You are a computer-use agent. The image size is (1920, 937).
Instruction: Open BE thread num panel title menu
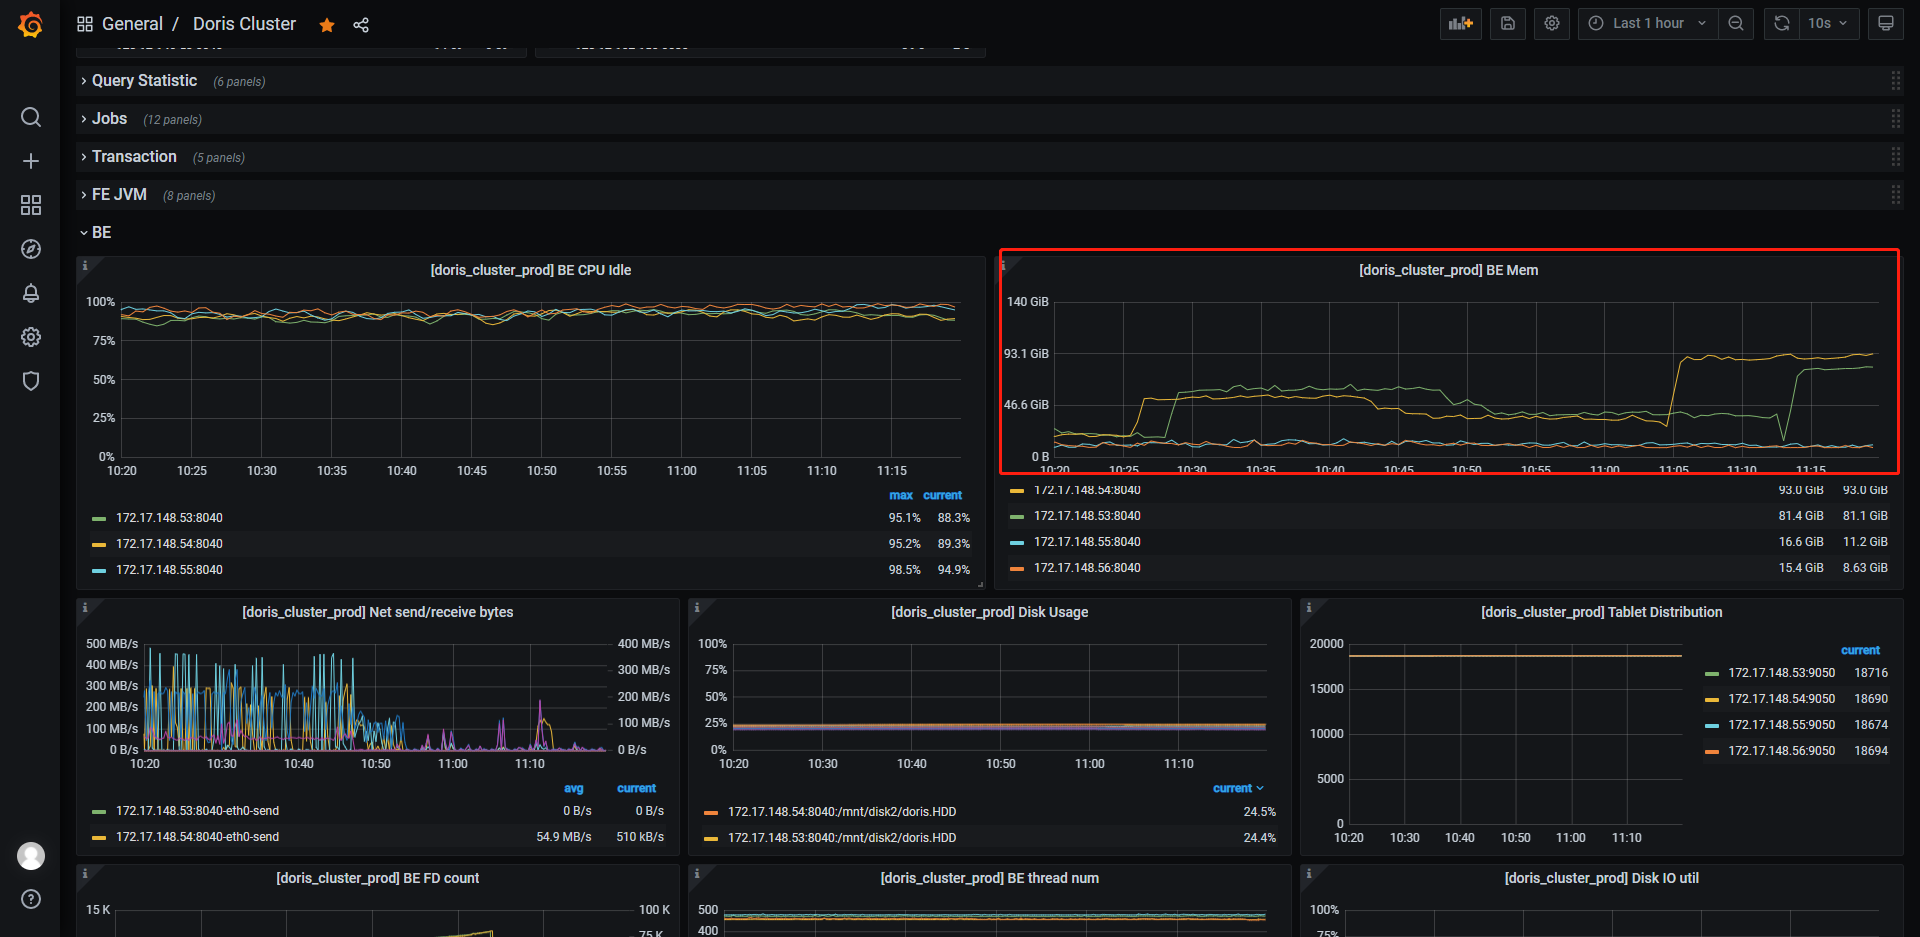click(x=990, y=878)
